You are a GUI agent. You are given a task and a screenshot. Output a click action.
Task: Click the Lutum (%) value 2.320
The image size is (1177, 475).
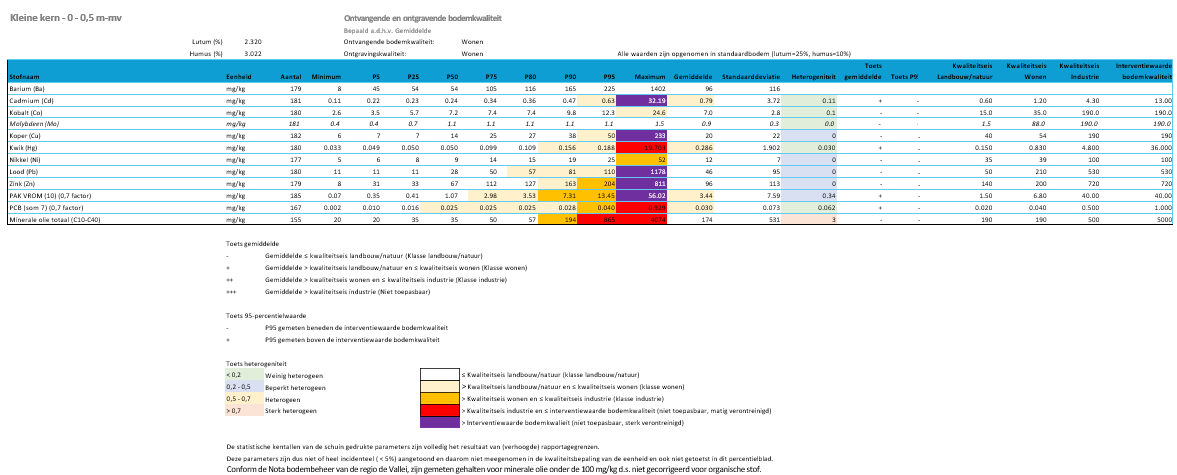(x=253, y=41)
